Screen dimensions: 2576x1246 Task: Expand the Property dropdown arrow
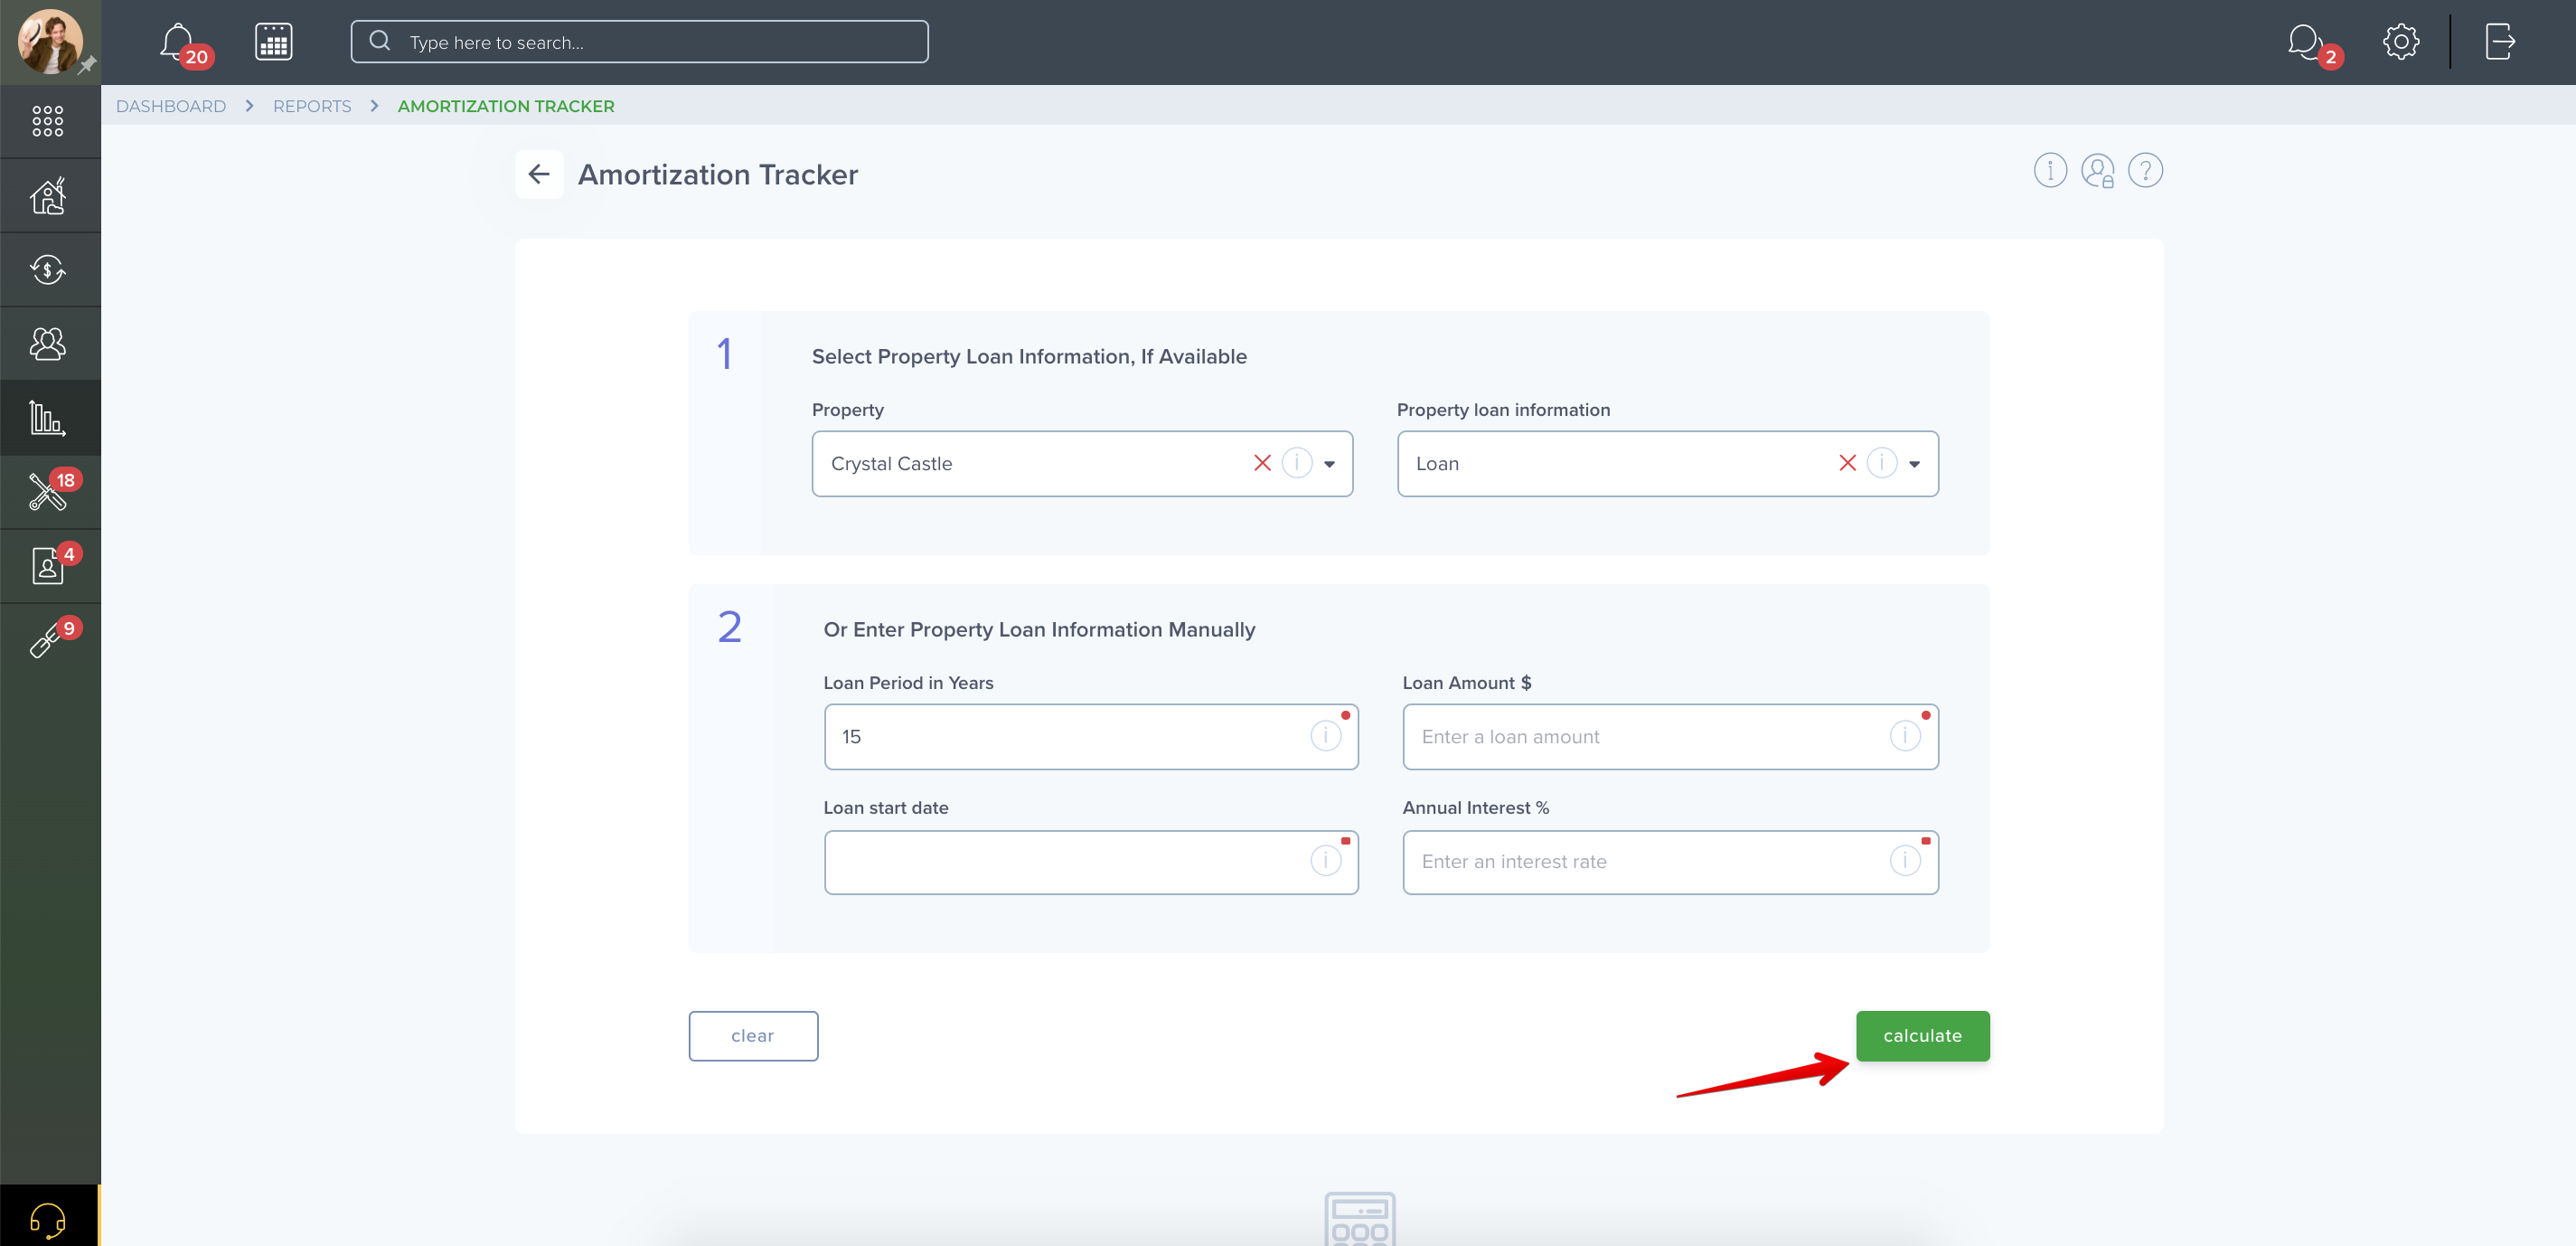[1330, 464]
